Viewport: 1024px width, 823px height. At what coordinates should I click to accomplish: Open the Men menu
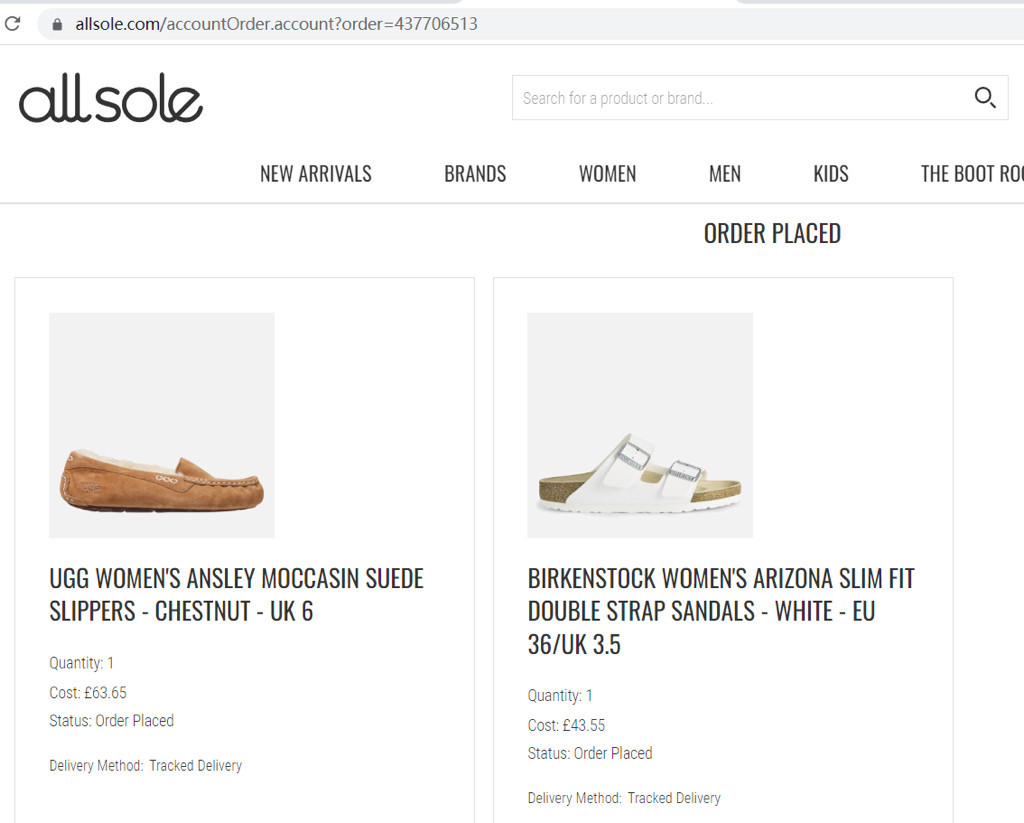[725, 174]
